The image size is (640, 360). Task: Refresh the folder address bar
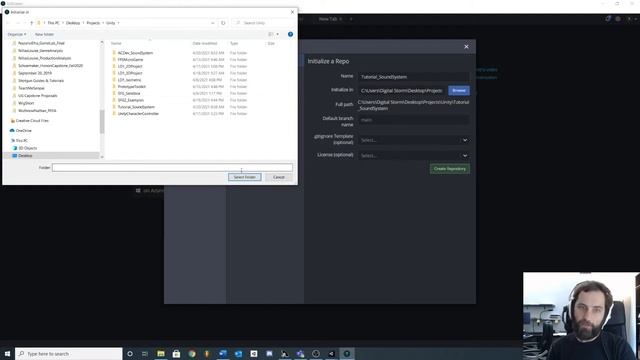click(223, 23)
